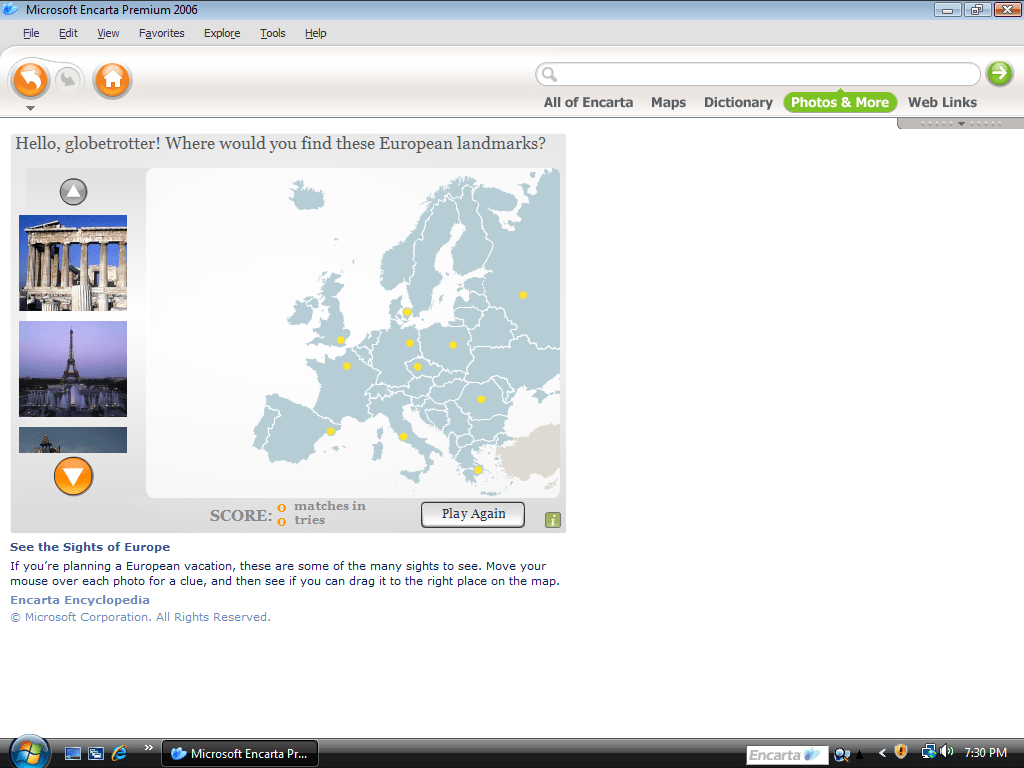
Task: Switch to the Dictionary tab
Action: (738, 102)
